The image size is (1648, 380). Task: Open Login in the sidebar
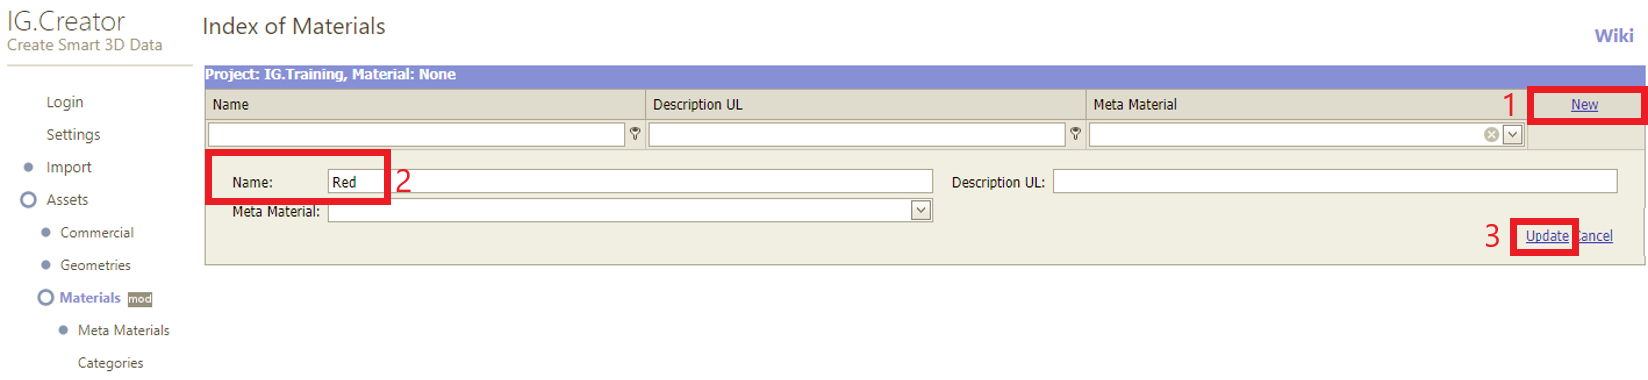click(x=65, y=102)
